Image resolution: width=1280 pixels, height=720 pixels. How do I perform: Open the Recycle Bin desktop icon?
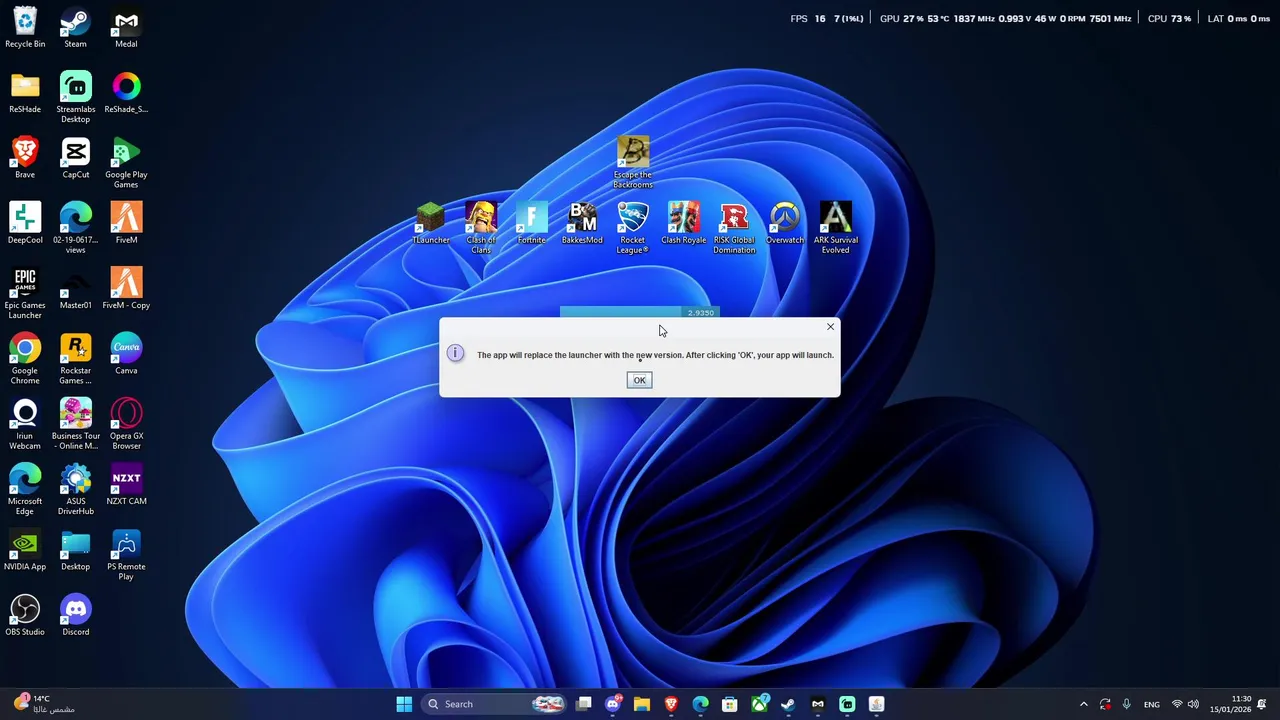25,27
